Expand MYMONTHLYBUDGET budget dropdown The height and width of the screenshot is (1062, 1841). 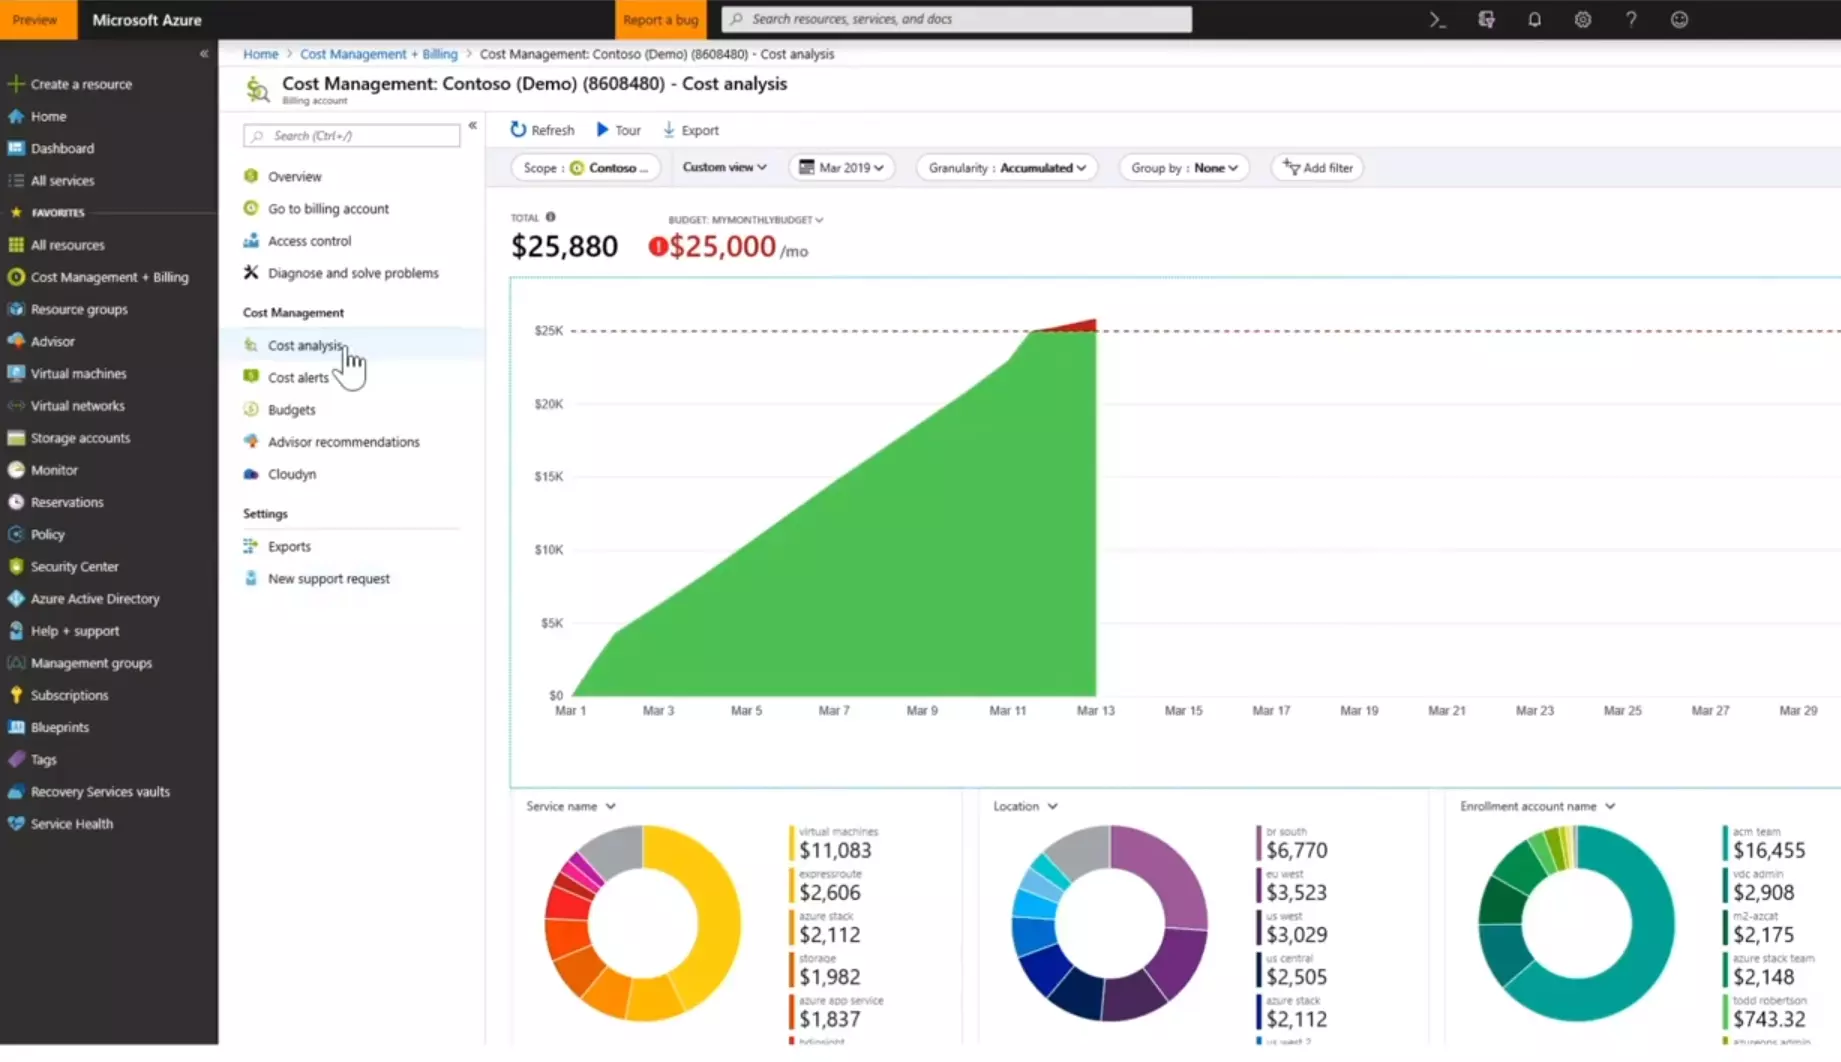745,219
